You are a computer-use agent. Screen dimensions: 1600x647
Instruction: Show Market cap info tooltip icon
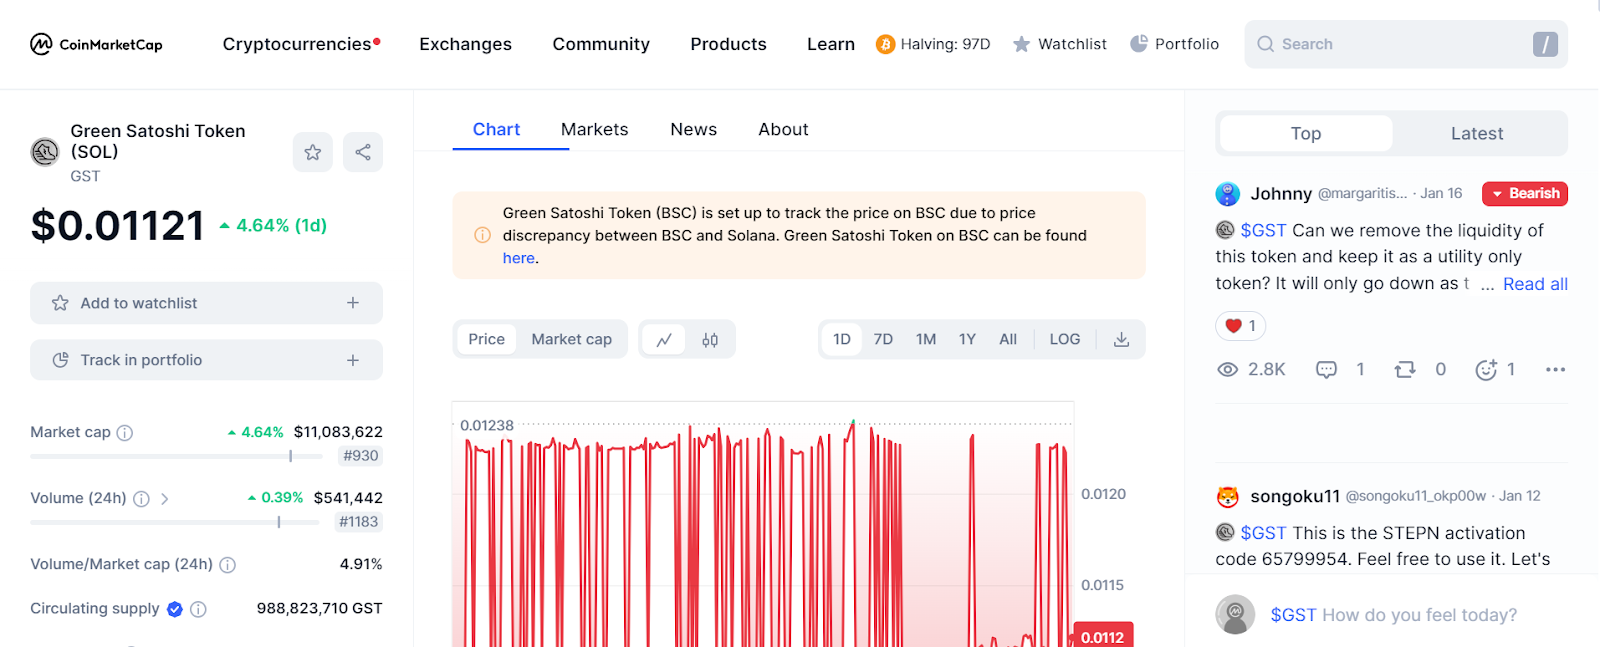point(125,433)
